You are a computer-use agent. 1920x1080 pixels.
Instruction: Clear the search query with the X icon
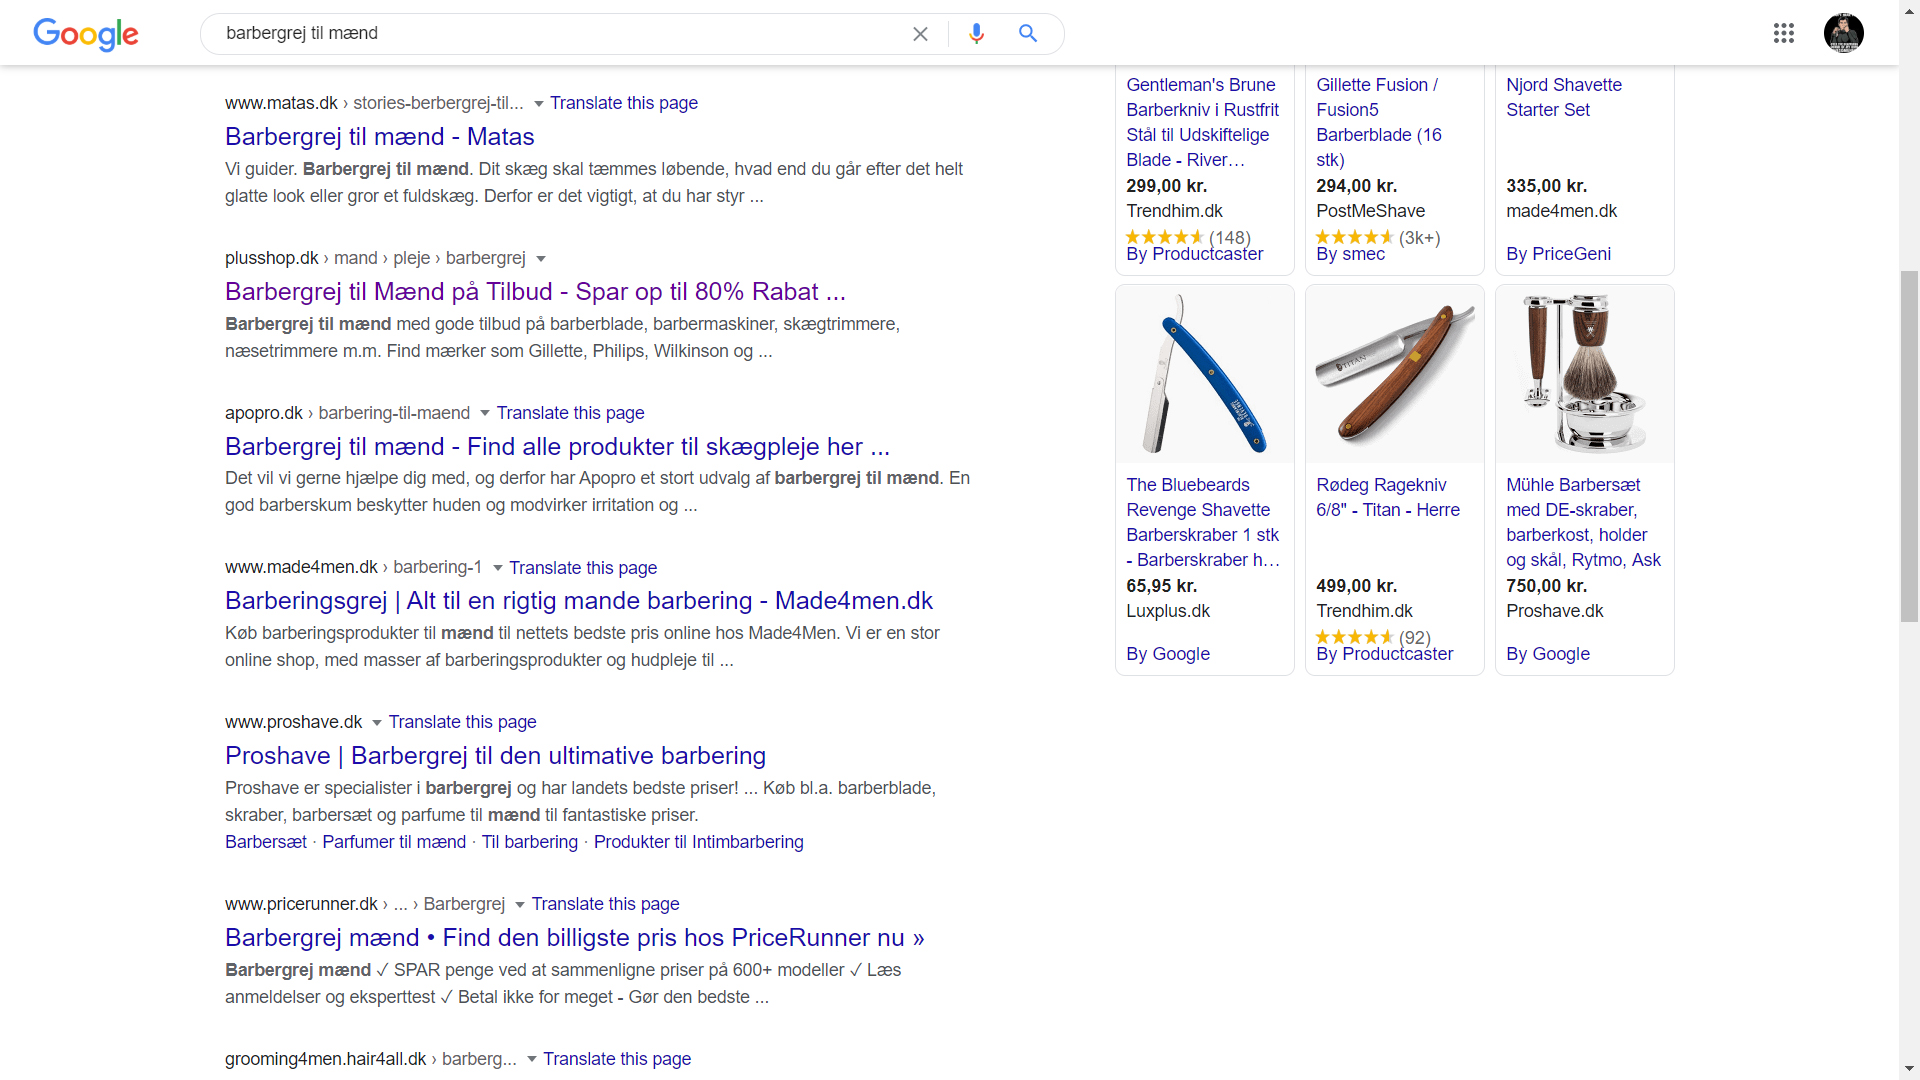(x=920, y=34)
